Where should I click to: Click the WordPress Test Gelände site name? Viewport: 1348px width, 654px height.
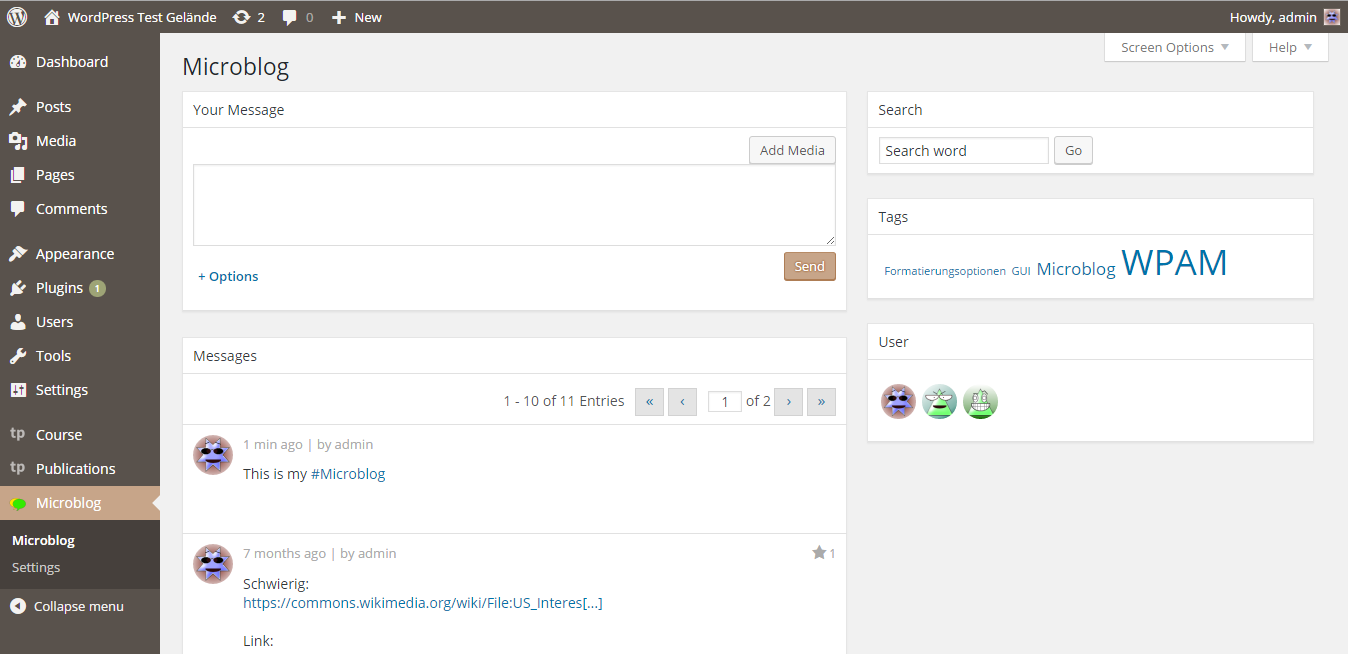pos(142,17)
